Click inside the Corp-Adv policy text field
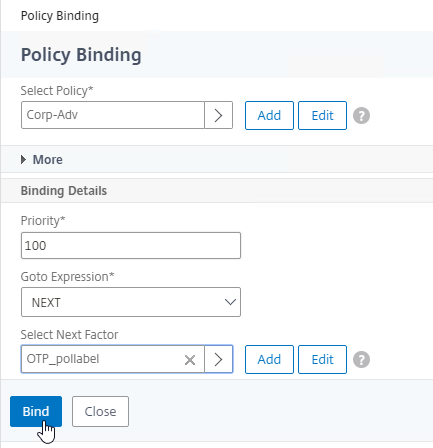This screenshot has height=448, width=433. [113, 115]
